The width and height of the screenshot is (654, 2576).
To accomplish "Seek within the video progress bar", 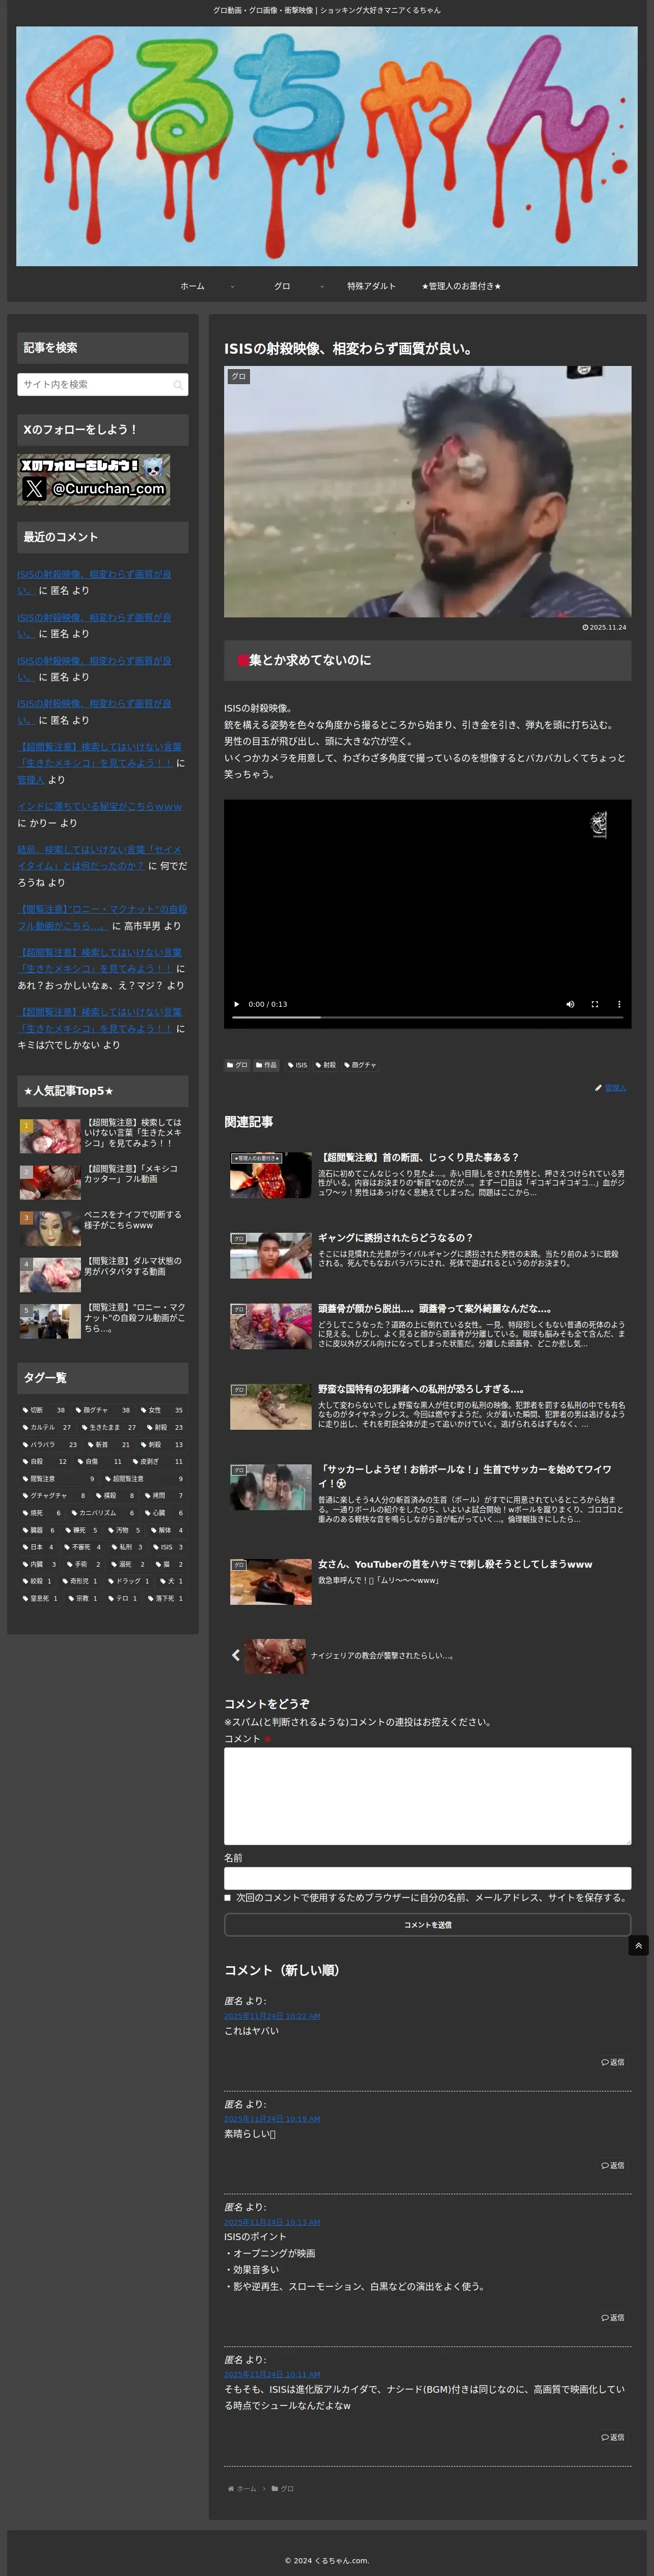I will [427, 1017].
